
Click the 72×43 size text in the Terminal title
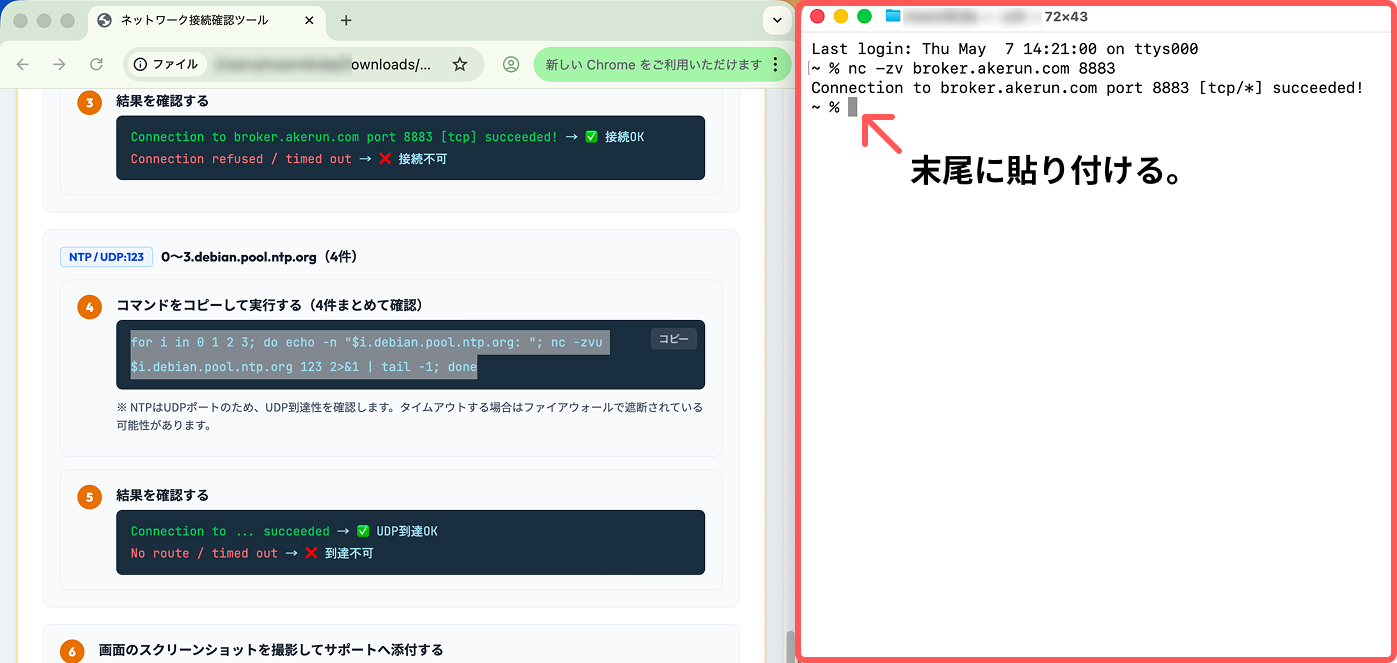tap(1065, 16)
